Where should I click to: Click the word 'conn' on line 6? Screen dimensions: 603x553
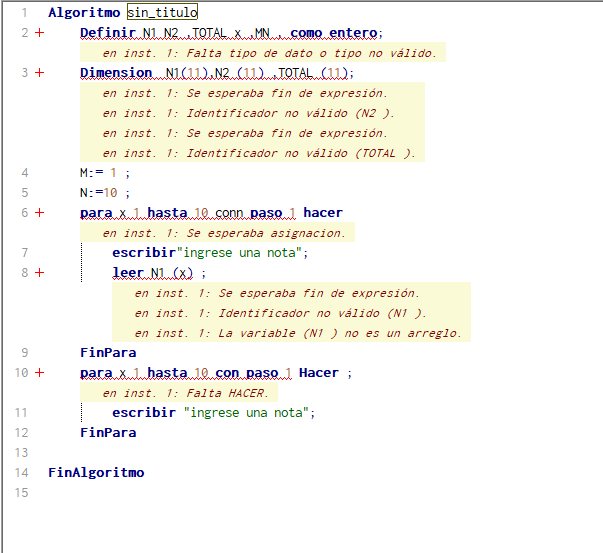(229, 213)
